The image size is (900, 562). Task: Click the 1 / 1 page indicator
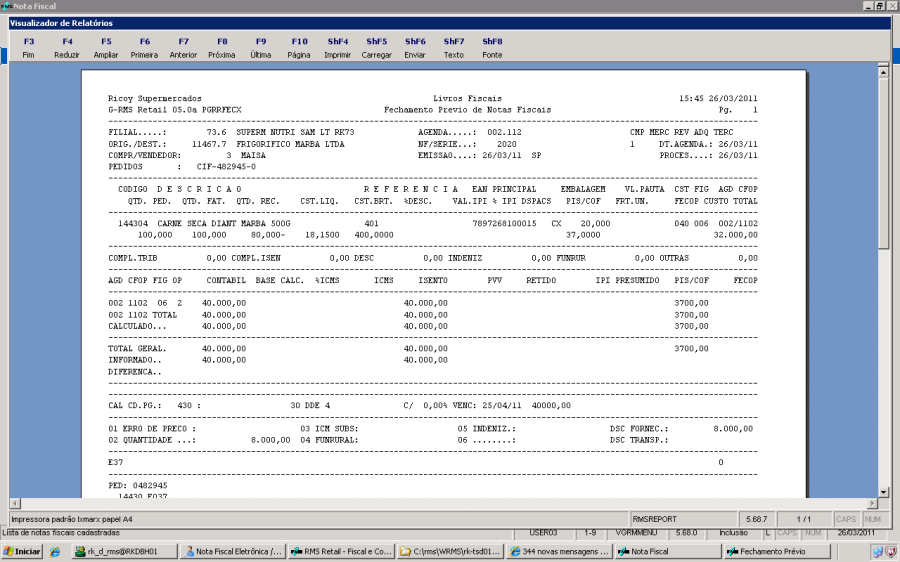[x=804, y=519]
